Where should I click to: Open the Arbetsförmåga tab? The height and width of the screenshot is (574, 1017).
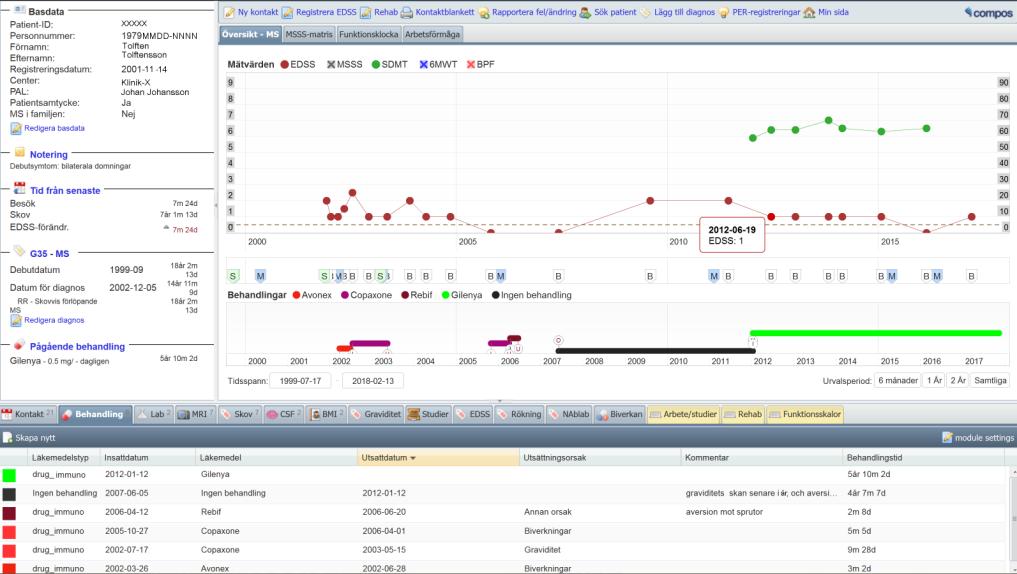[x=432, y=34]
